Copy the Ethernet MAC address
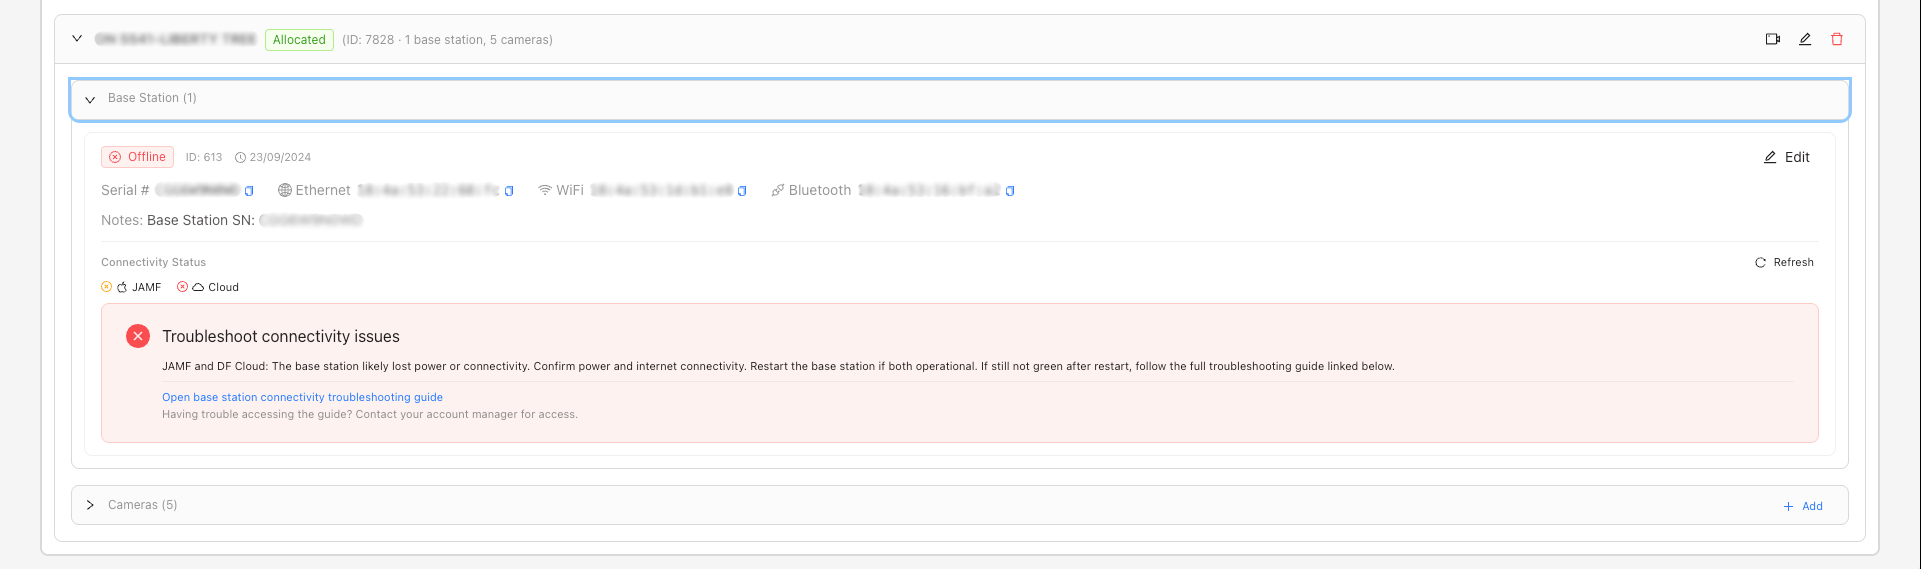This screenshot has width=1921, height=569. pyautogui.click(x=509, y=191)
